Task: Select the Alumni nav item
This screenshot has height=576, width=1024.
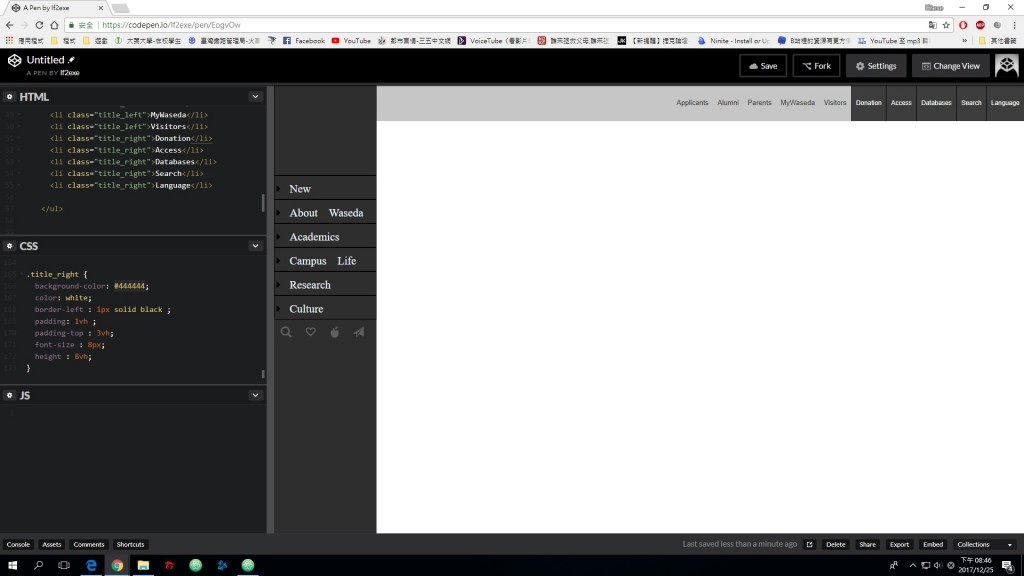Action: tap(728, 103)
